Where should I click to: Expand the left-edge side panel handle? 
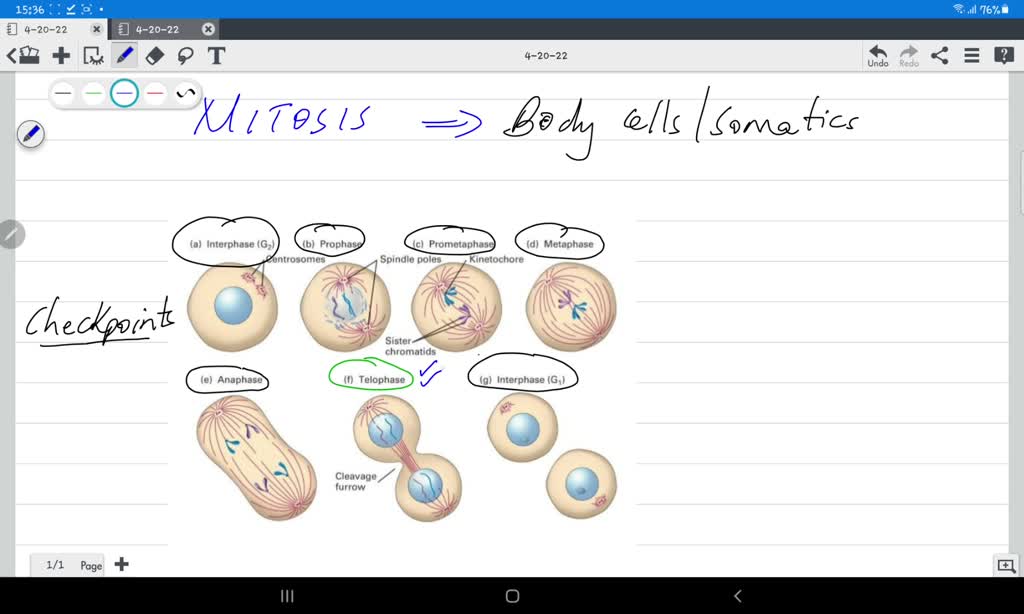(x=10, y=234)
